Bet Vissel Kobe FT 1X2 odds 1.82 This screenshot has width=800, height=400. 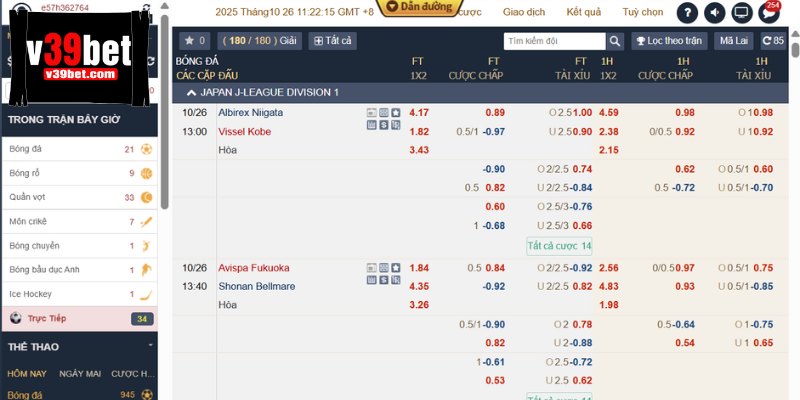419,132
